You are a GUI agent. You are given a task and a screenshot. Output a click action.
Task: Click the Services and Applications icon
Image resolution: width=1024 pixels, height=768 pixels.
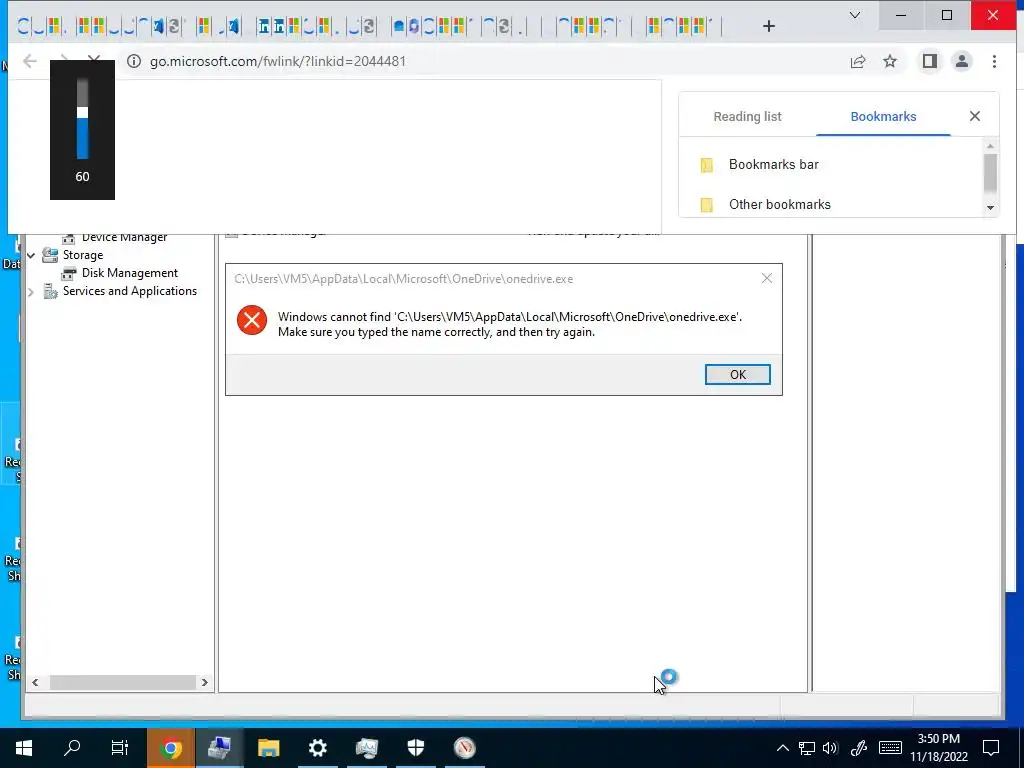[x=50, y=291]
